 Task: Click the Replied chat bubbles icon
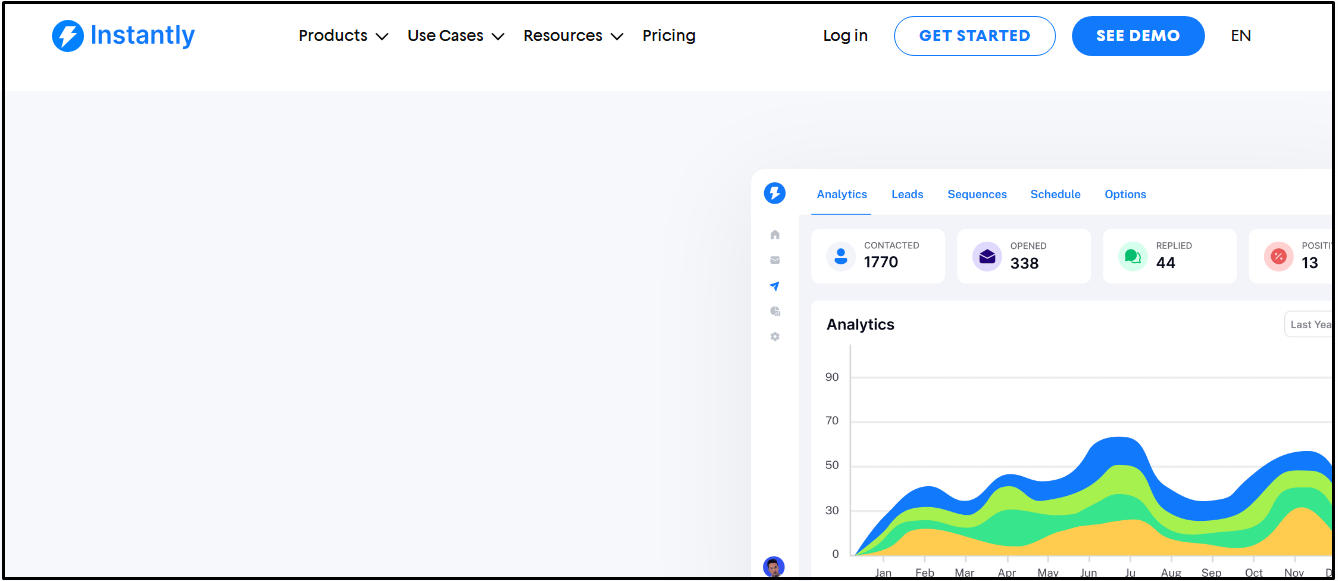pyautogui.click(x=1133, y=256)
